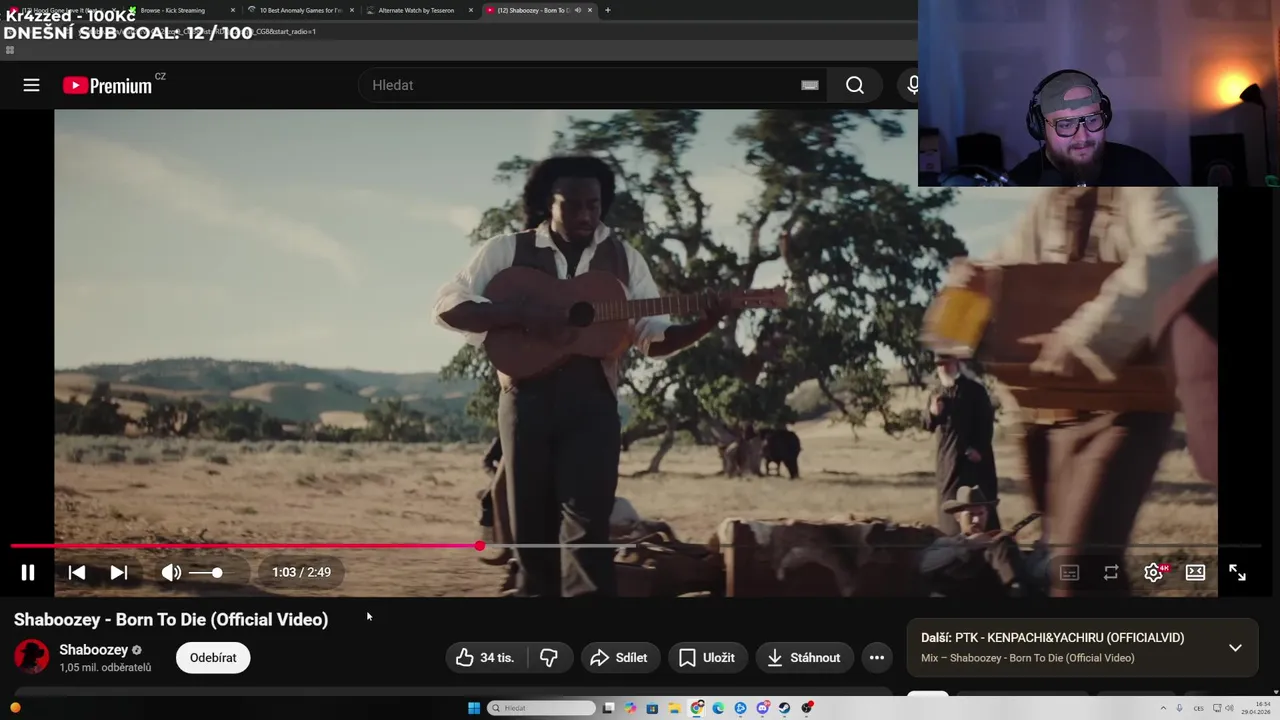This screenshot has width=1280, height=720.
Task: Click the taskbar Hledat search box
Action: (541, 708)
